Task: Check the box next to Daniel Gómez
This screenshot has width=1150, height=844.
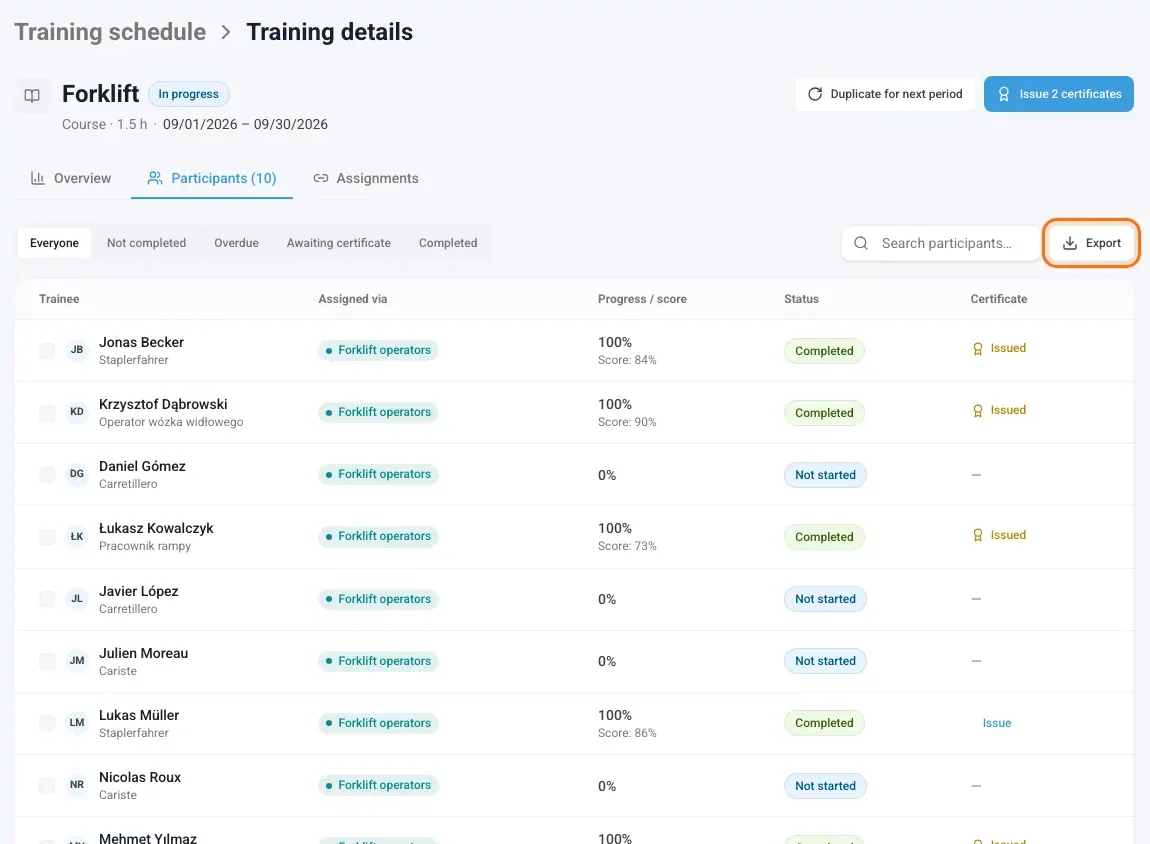Action: 47,474
